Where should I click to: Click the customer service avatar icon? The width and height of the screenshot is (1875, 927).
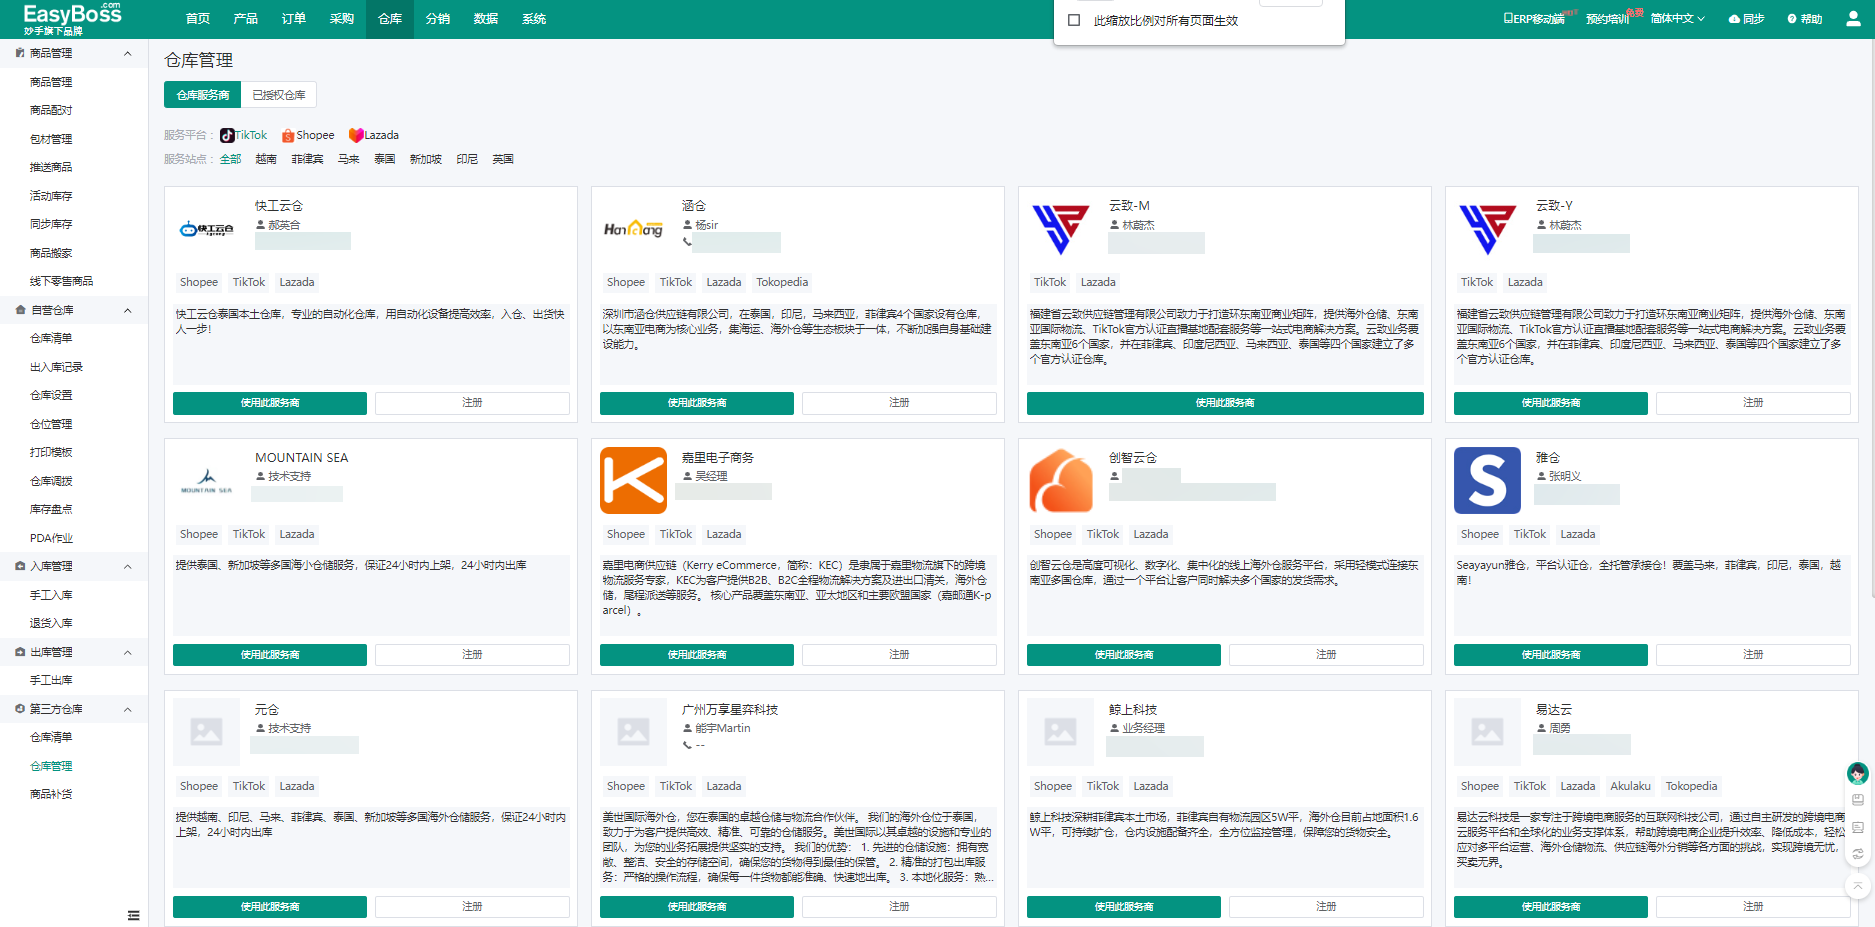click(x=1857, y=773)
